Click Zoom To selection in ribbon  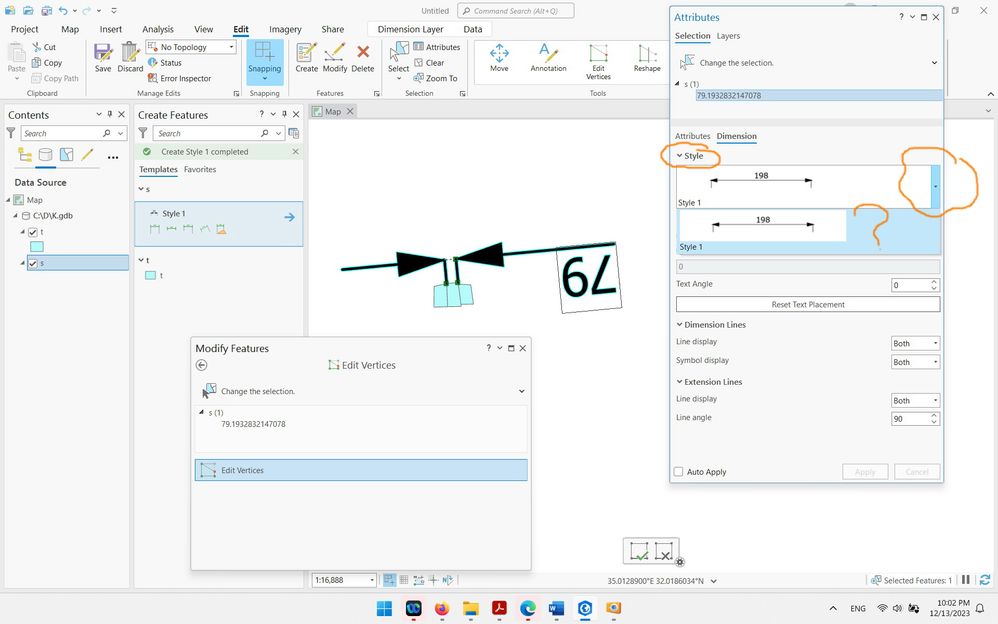pos(435,78)
